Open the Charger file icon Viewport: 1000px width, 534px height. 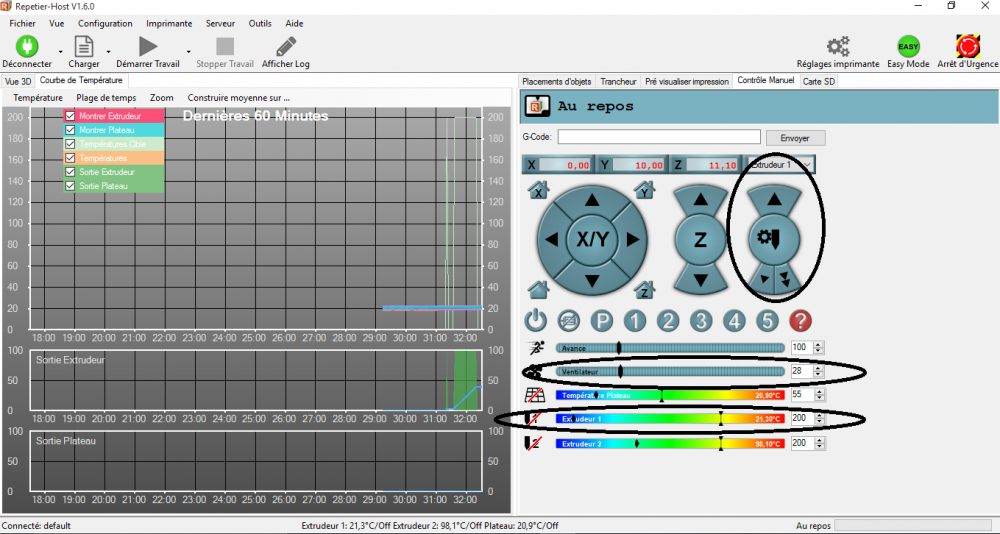click(x=84, y=46)
